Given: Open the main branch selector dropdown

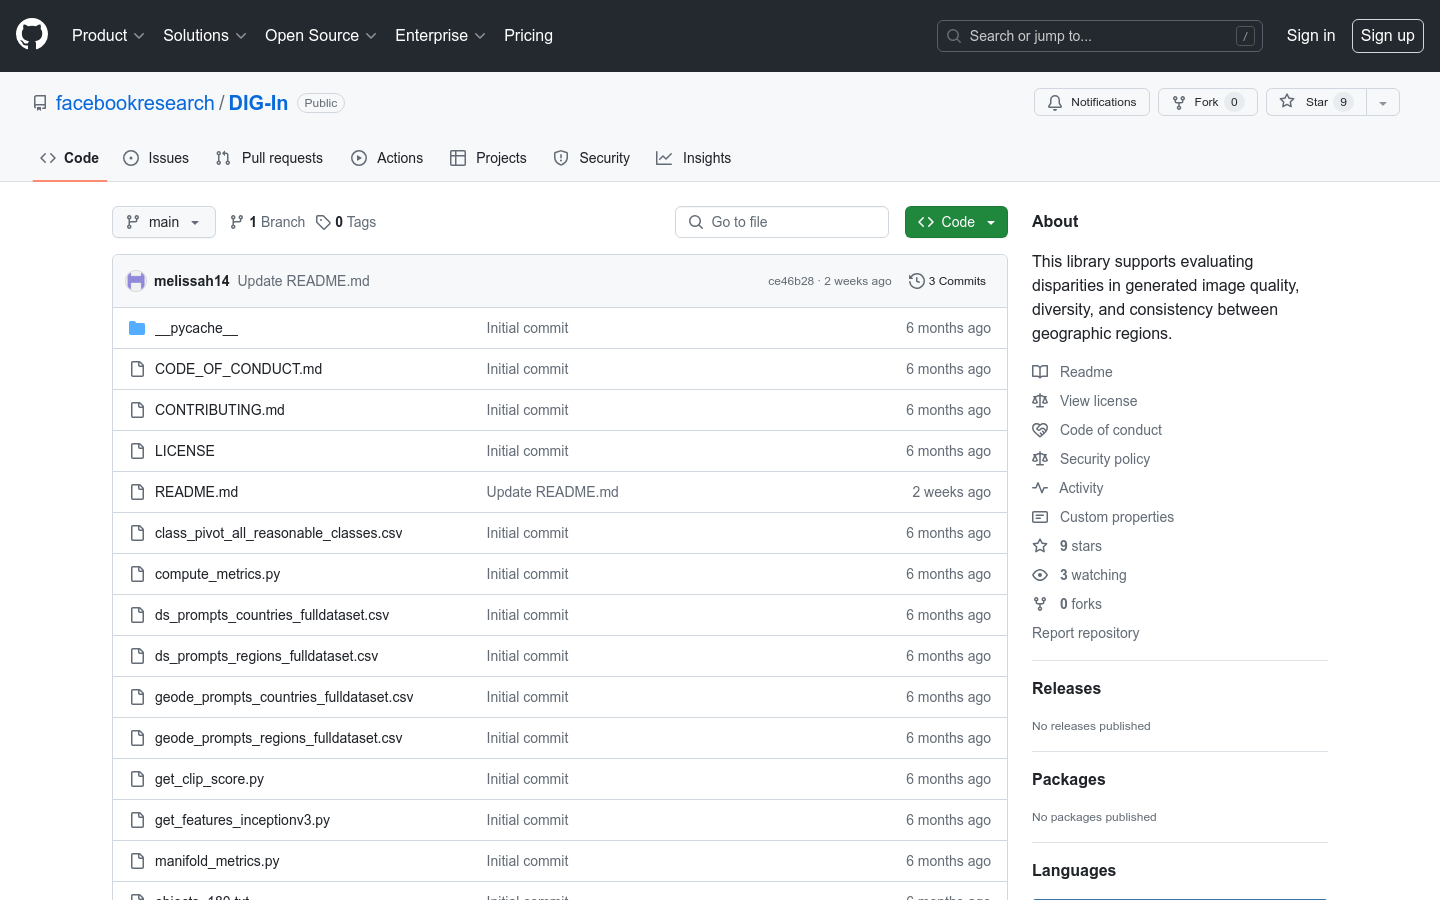Looking at the screenshot, I should pos(164,222).
